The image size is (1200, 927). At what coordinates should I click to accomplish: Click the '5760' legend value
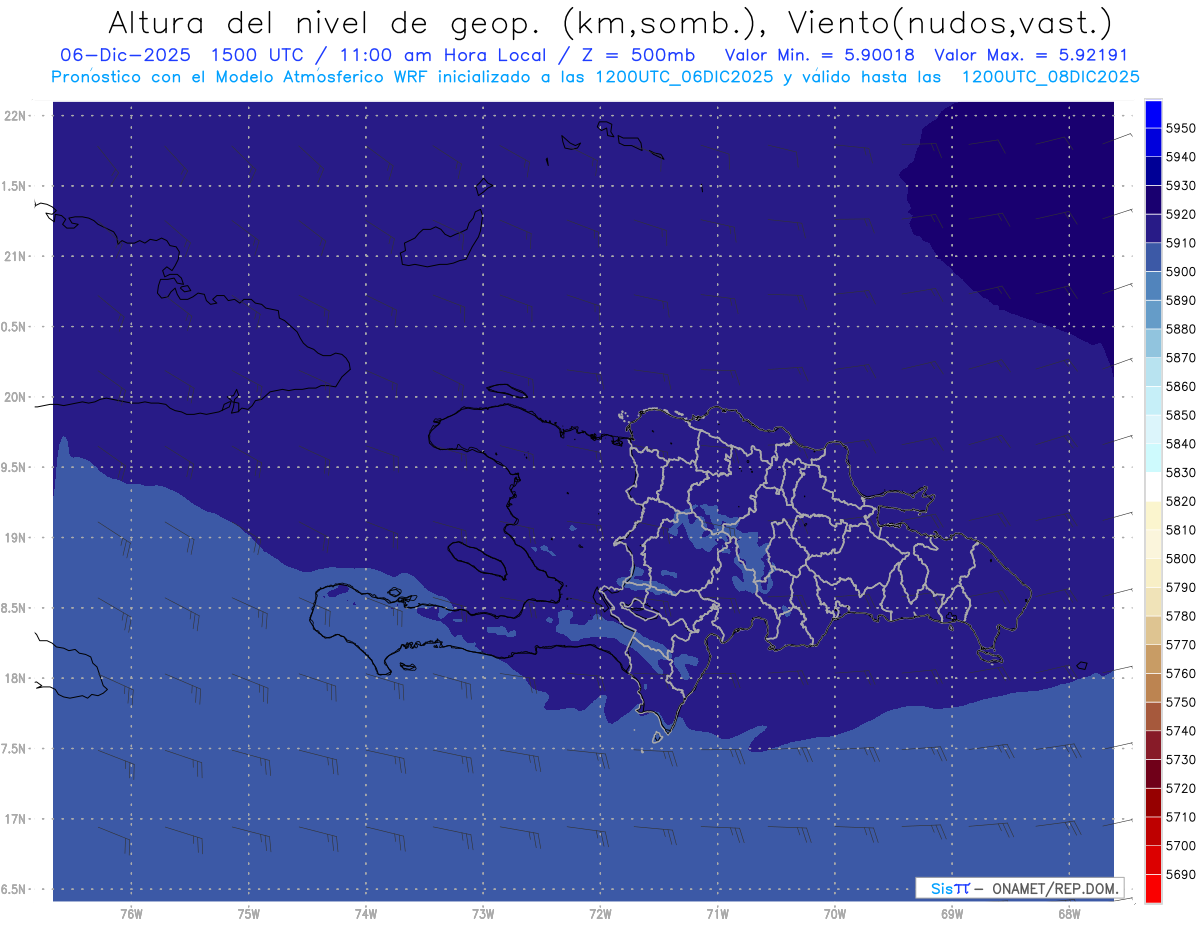click(1180, 674)
